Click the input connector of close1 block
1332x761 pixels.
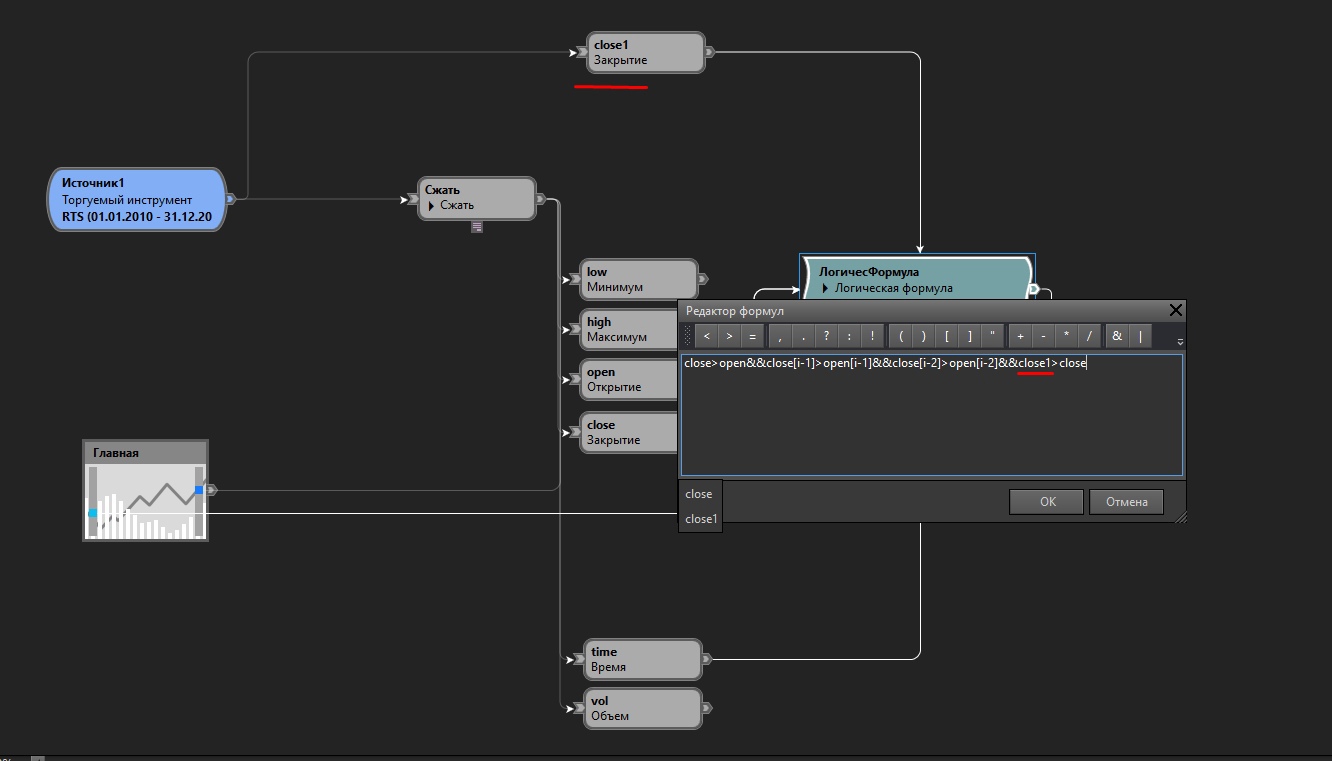coord(580,52)
